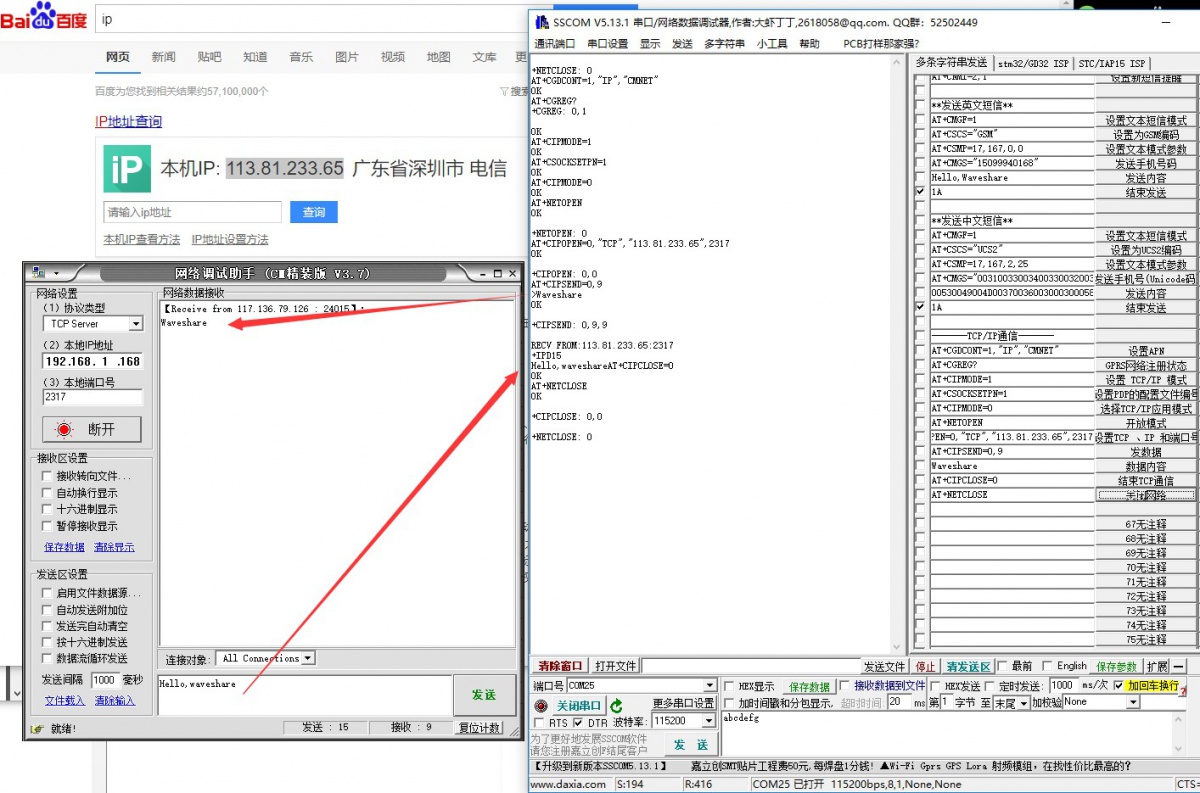Open the 多字符串 menu
The height and width of the screenshot is (793, 1200).
pyautogui.click(x=724, y=44)
